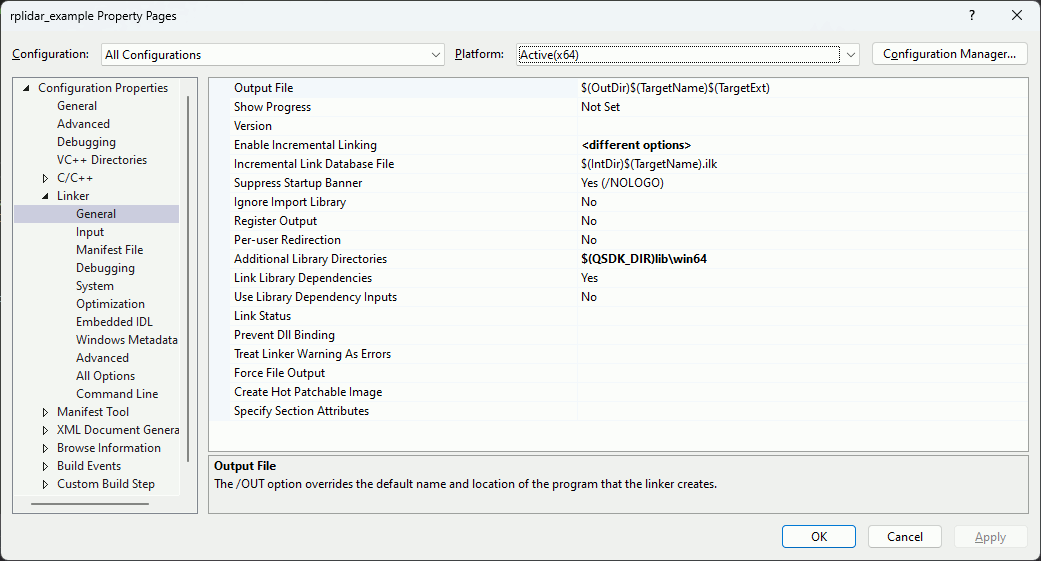Select Debugging under Configuration Properties
This screenshot has width=1041, height=561.
(86, 141)
